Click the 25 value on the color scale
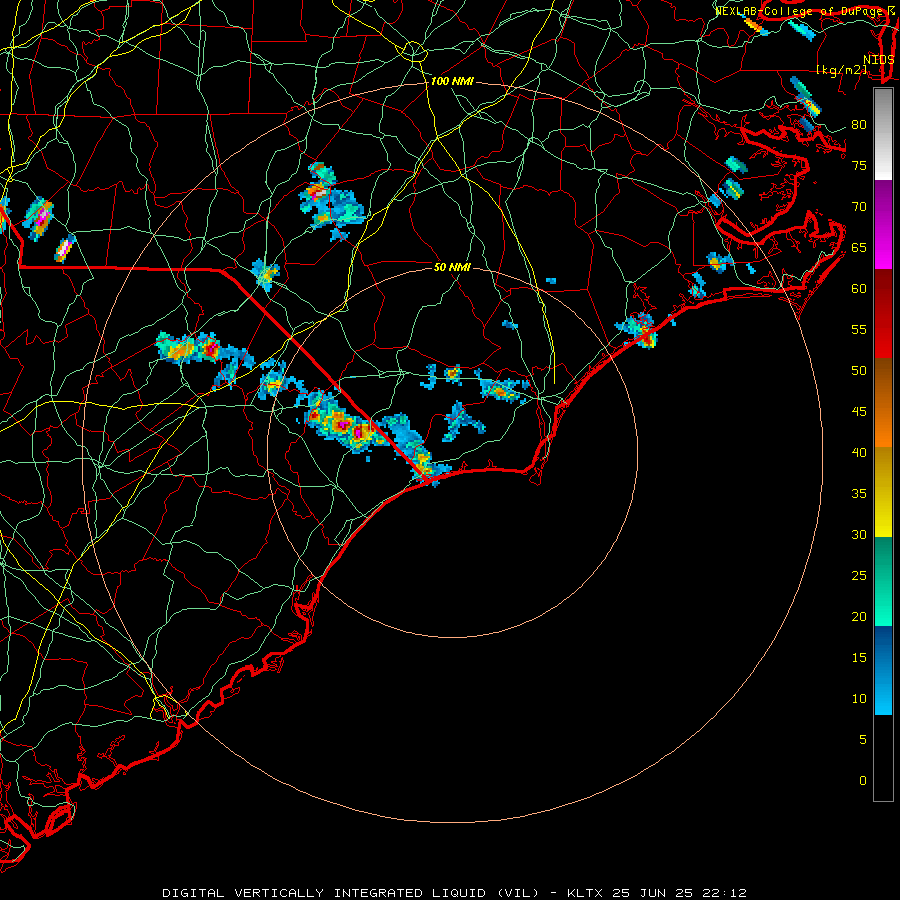Screen dimensions: 900x900 tap(859, 576)
